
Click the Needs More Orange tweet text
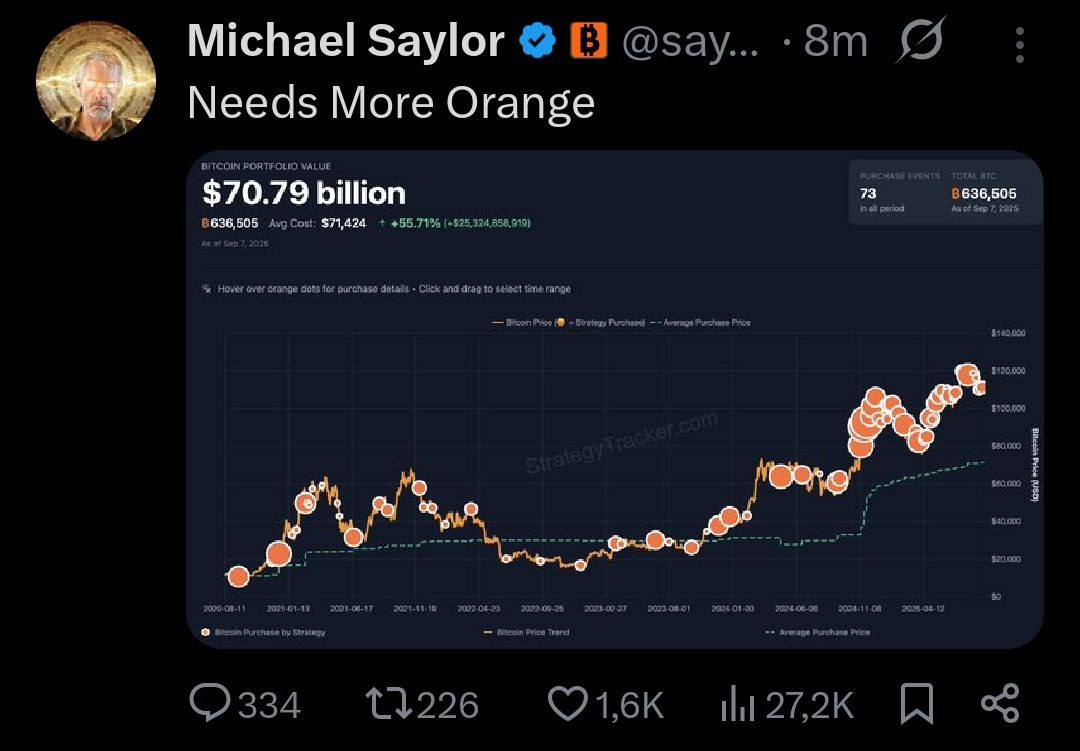(391, 103)
